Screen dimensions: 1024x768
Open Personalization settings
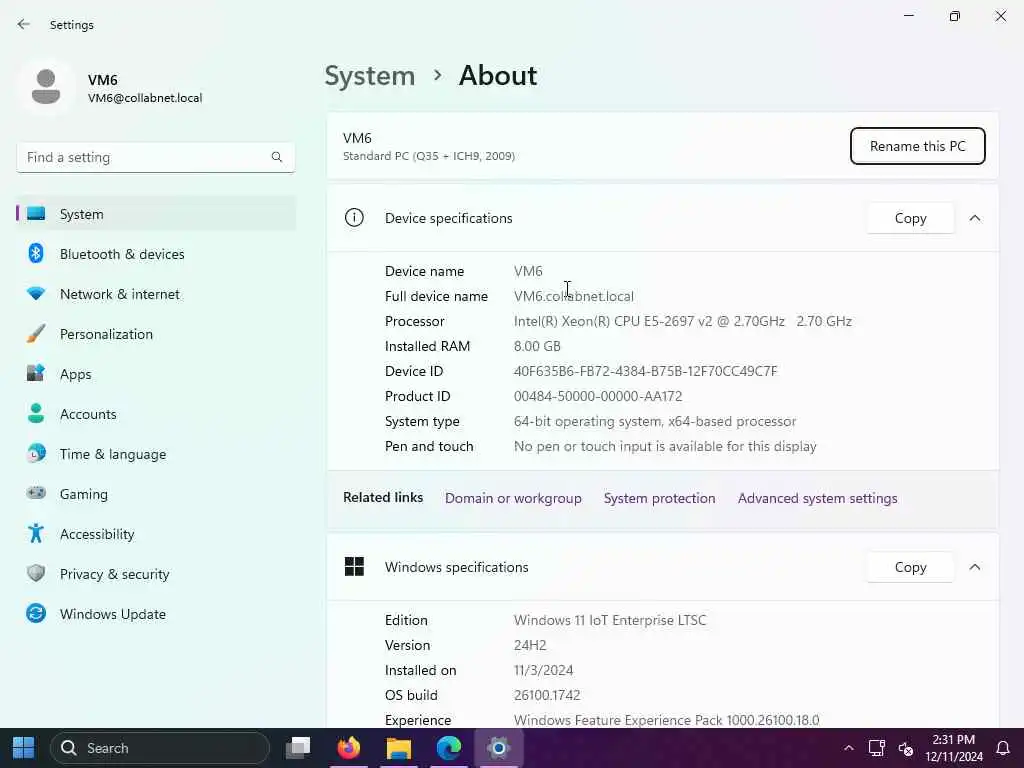coord(155,334)
